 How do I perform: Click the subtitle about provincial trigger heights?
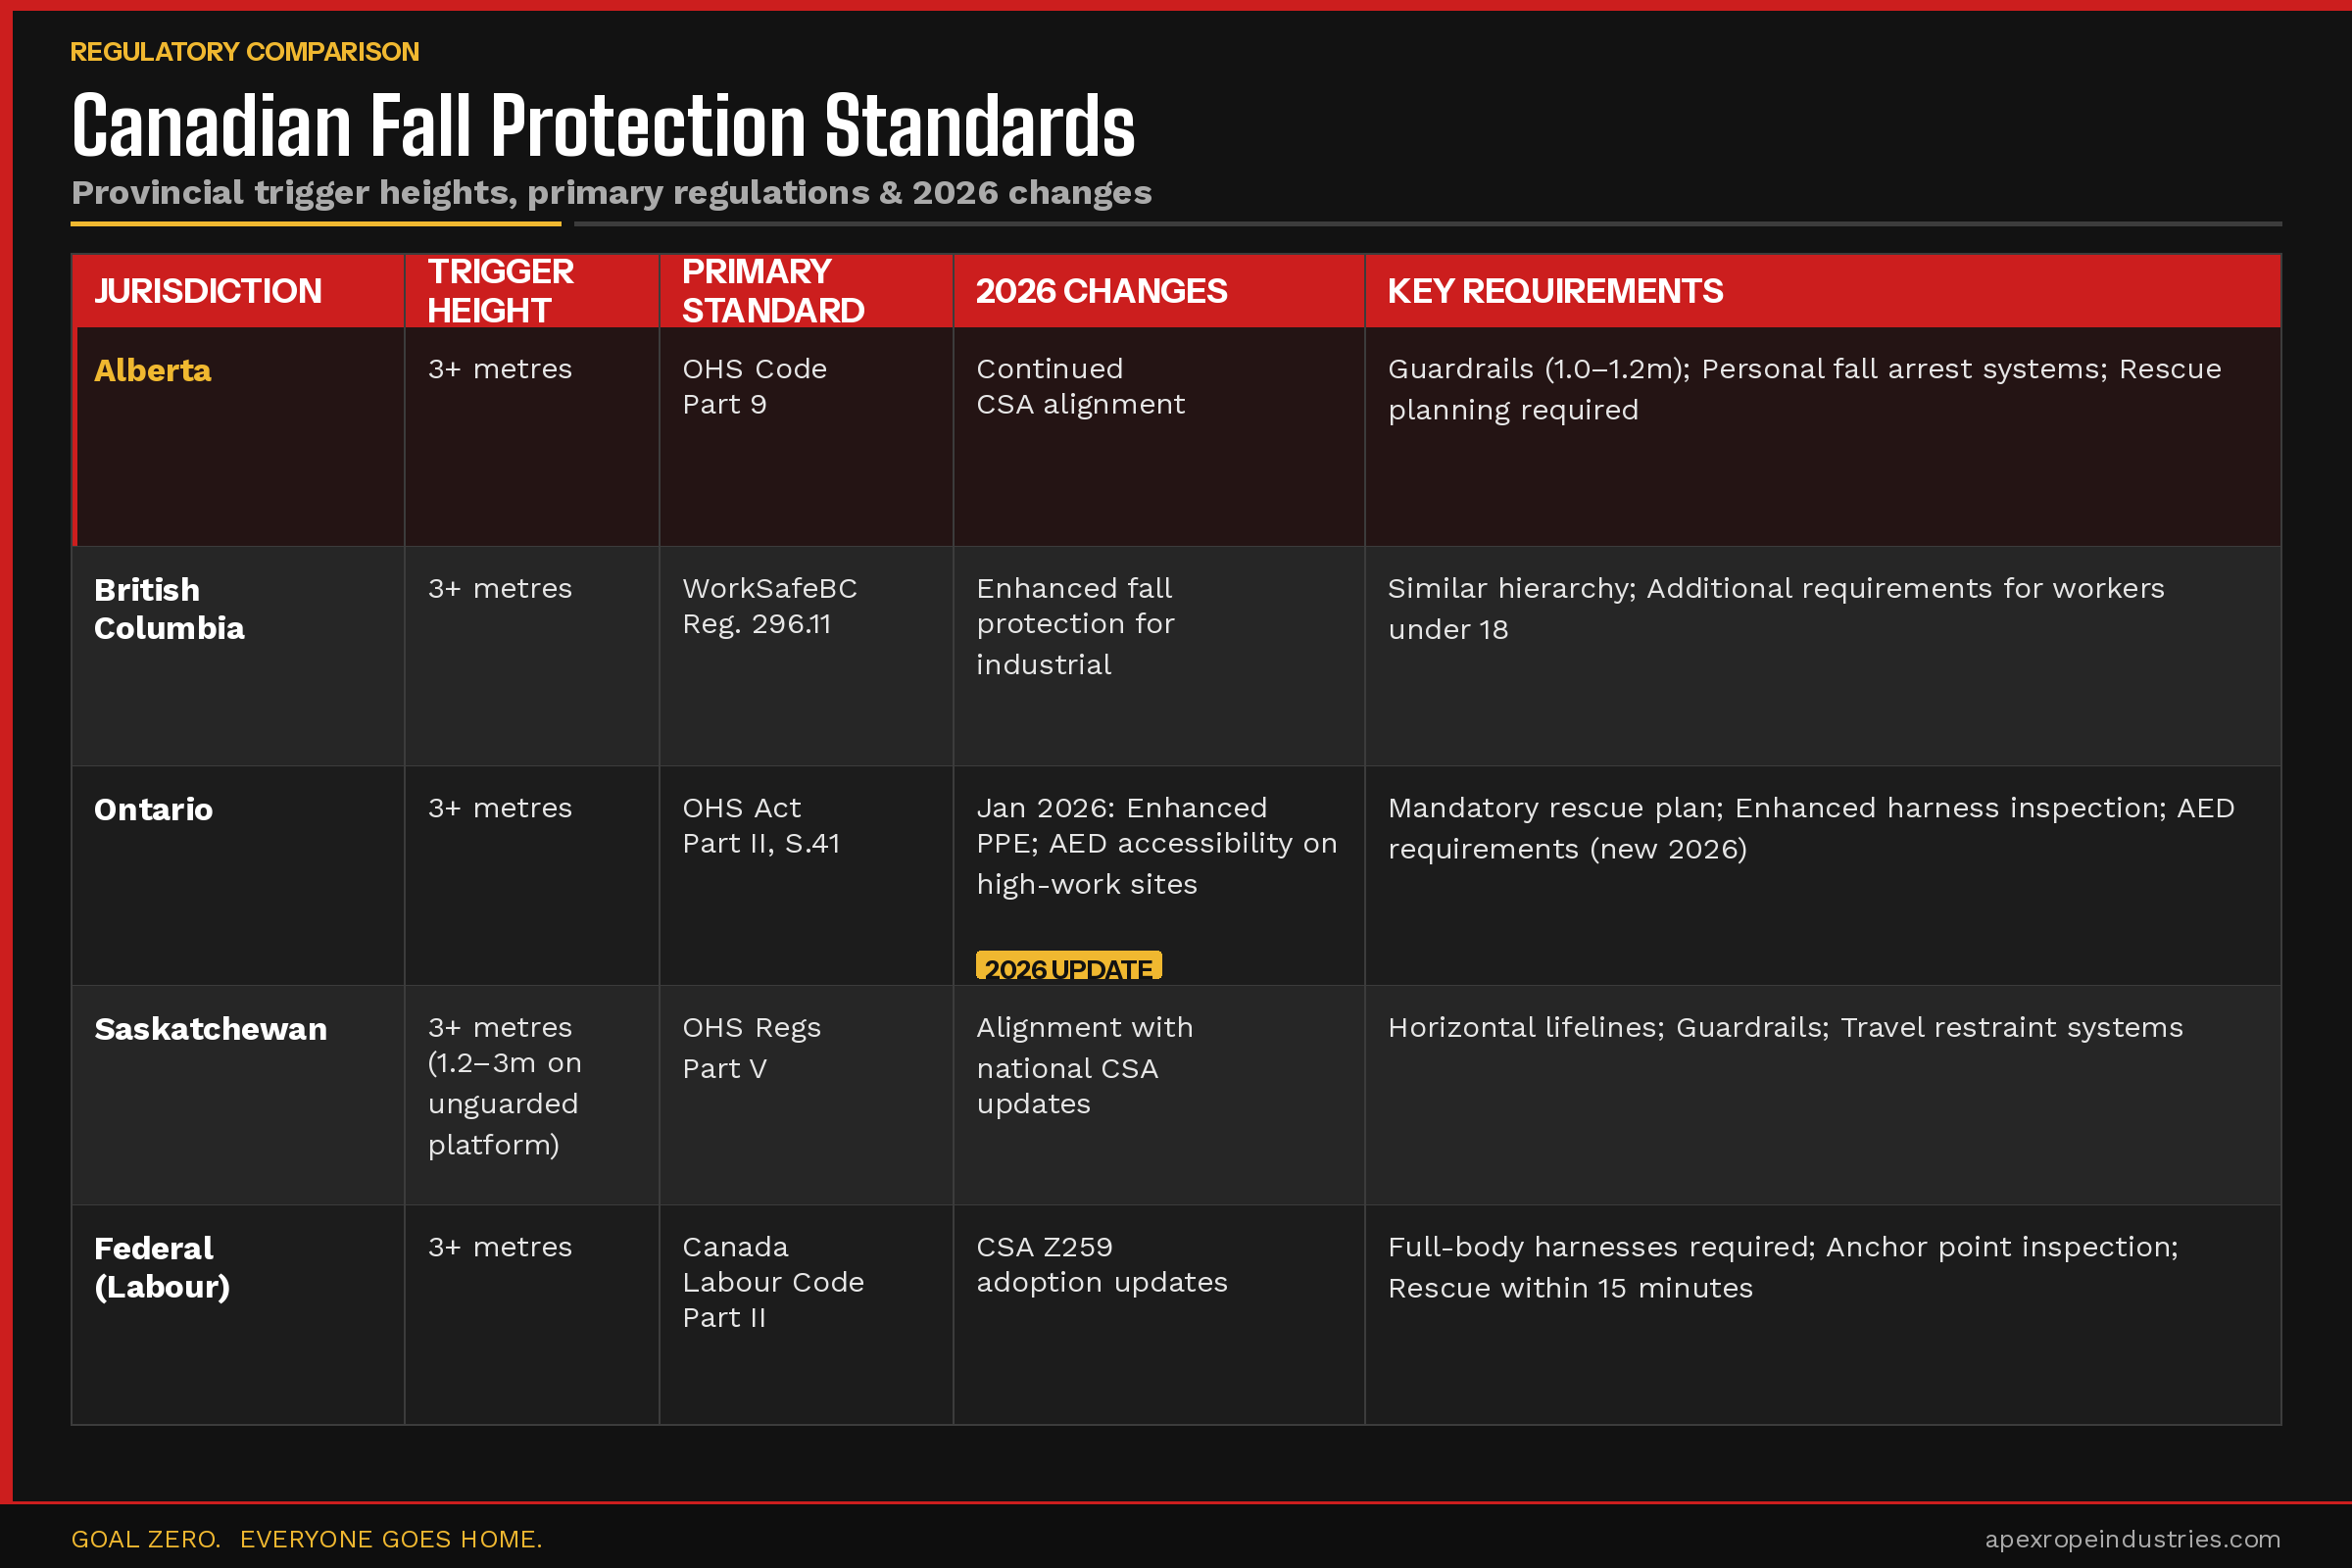611,192
